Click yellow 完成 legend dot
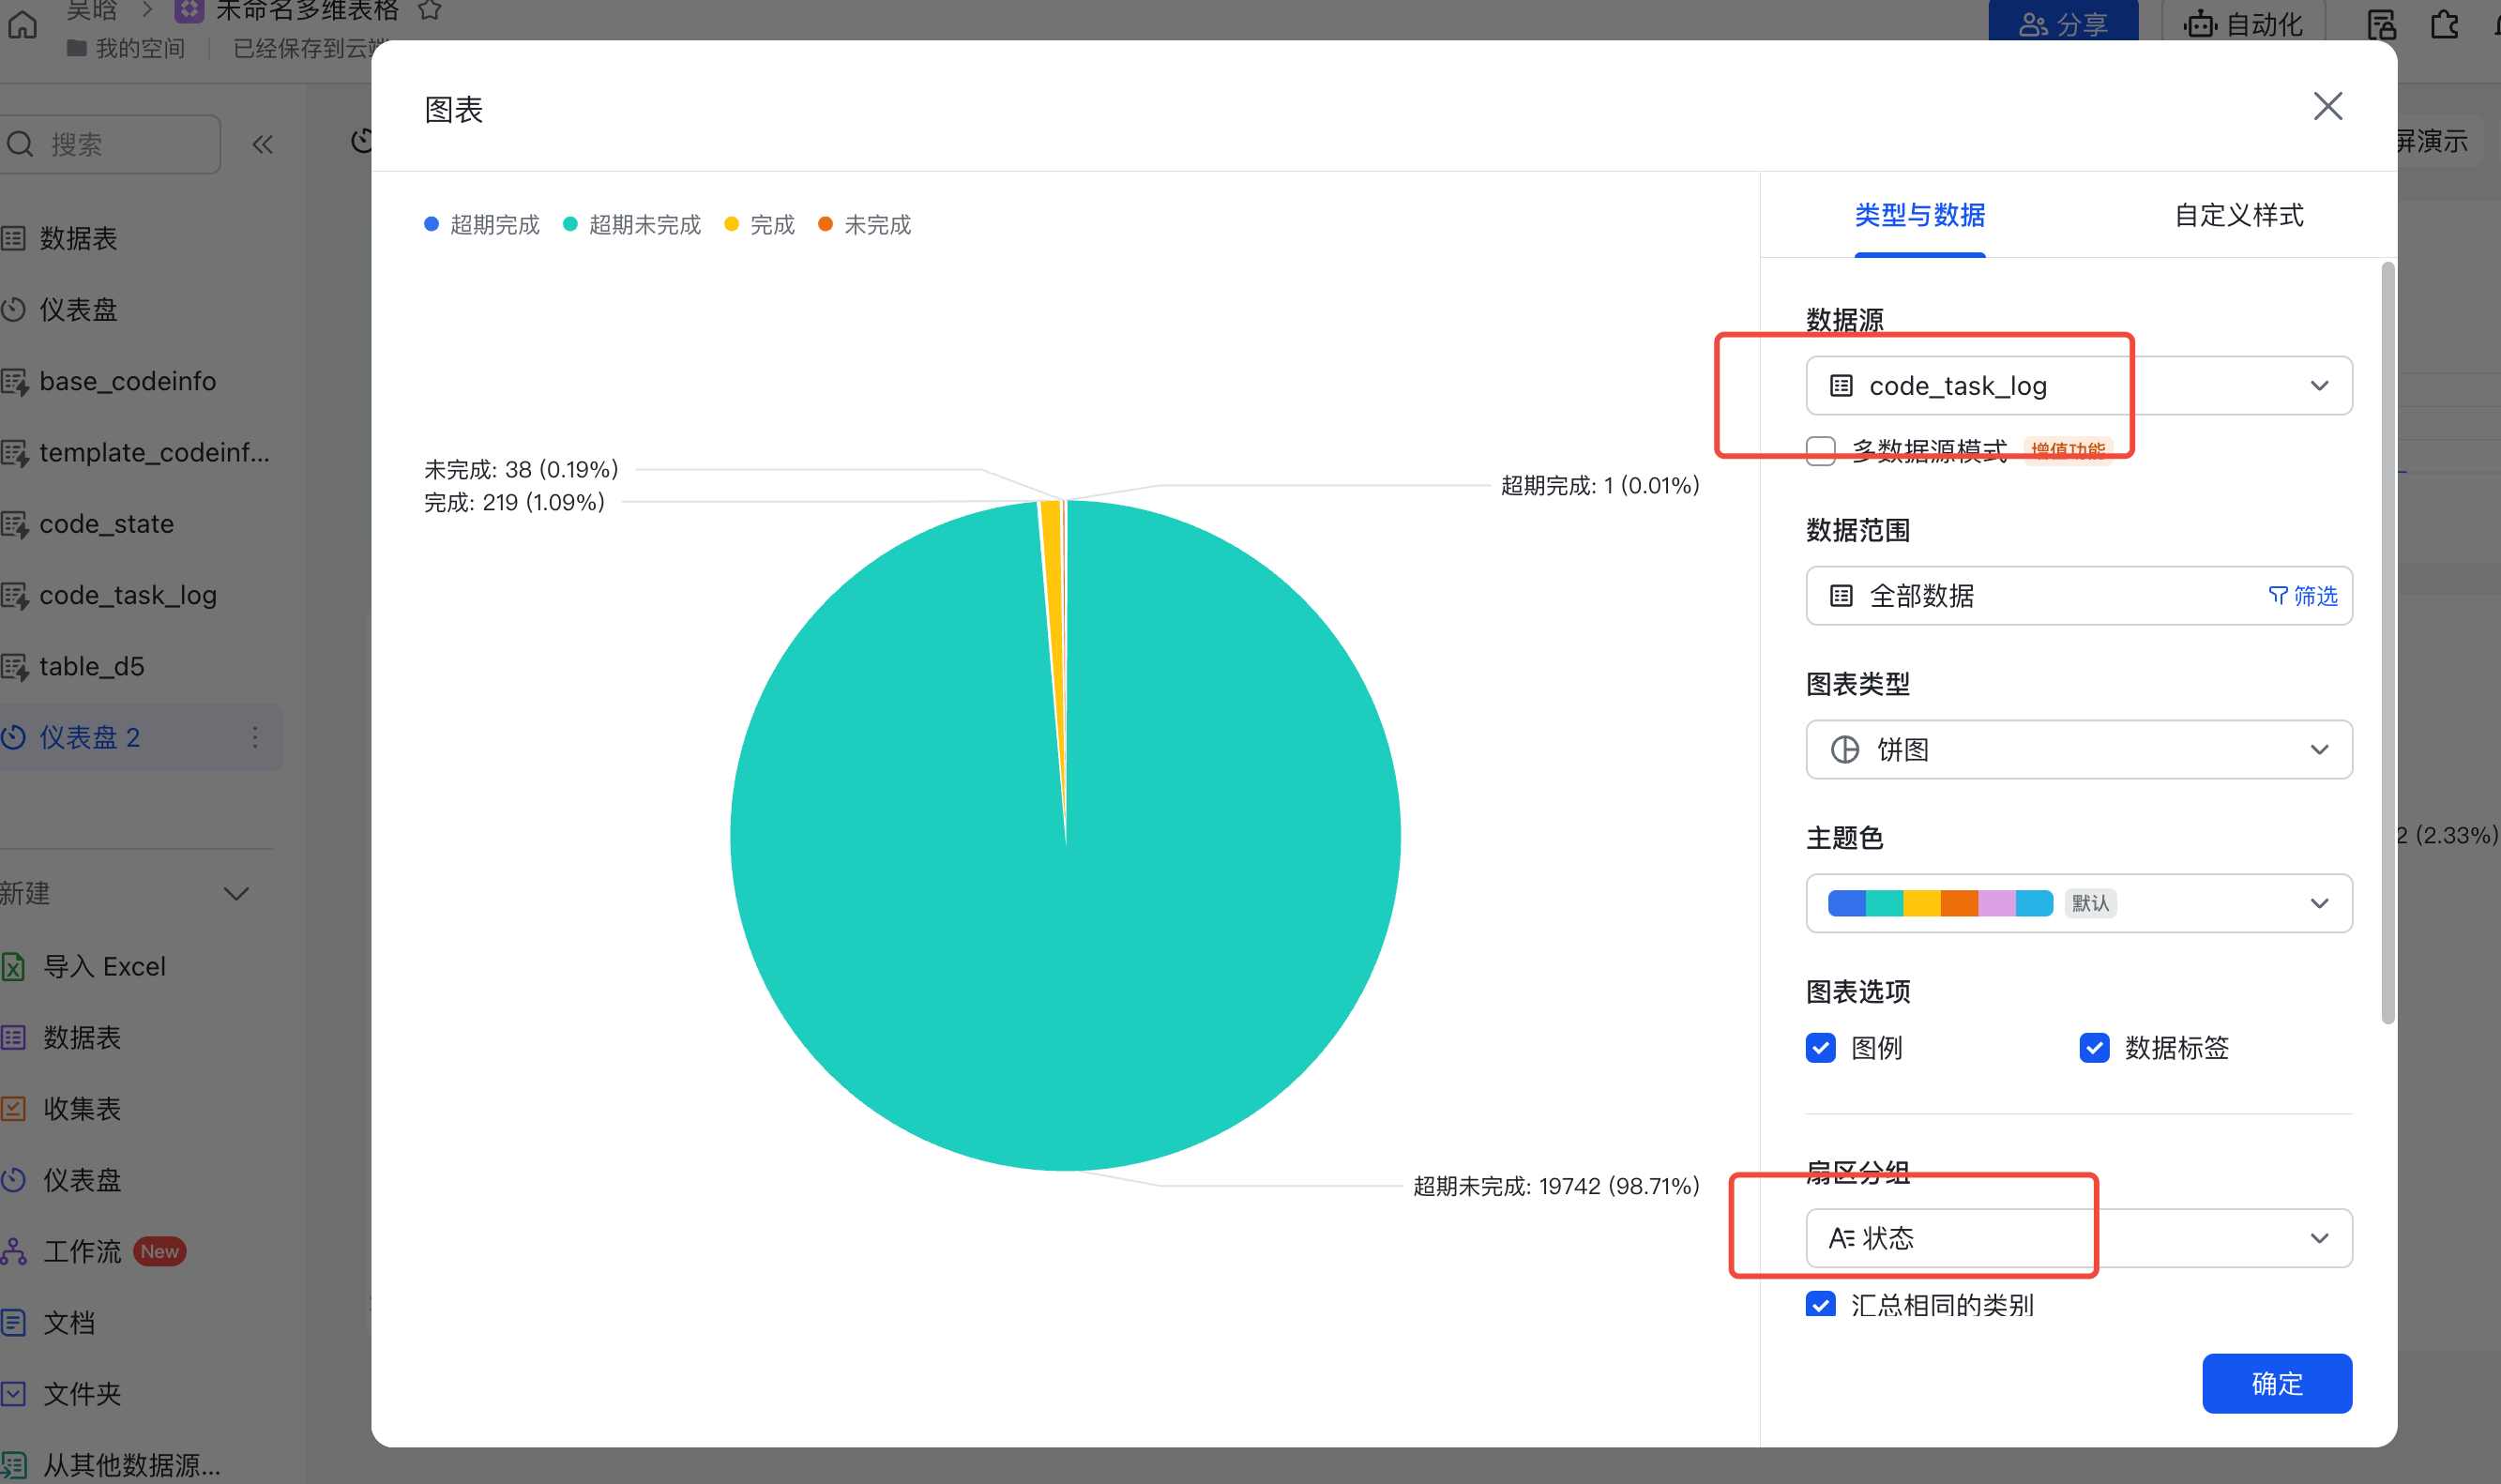Screen dimensions: 2501x1484 click(731, 224)
